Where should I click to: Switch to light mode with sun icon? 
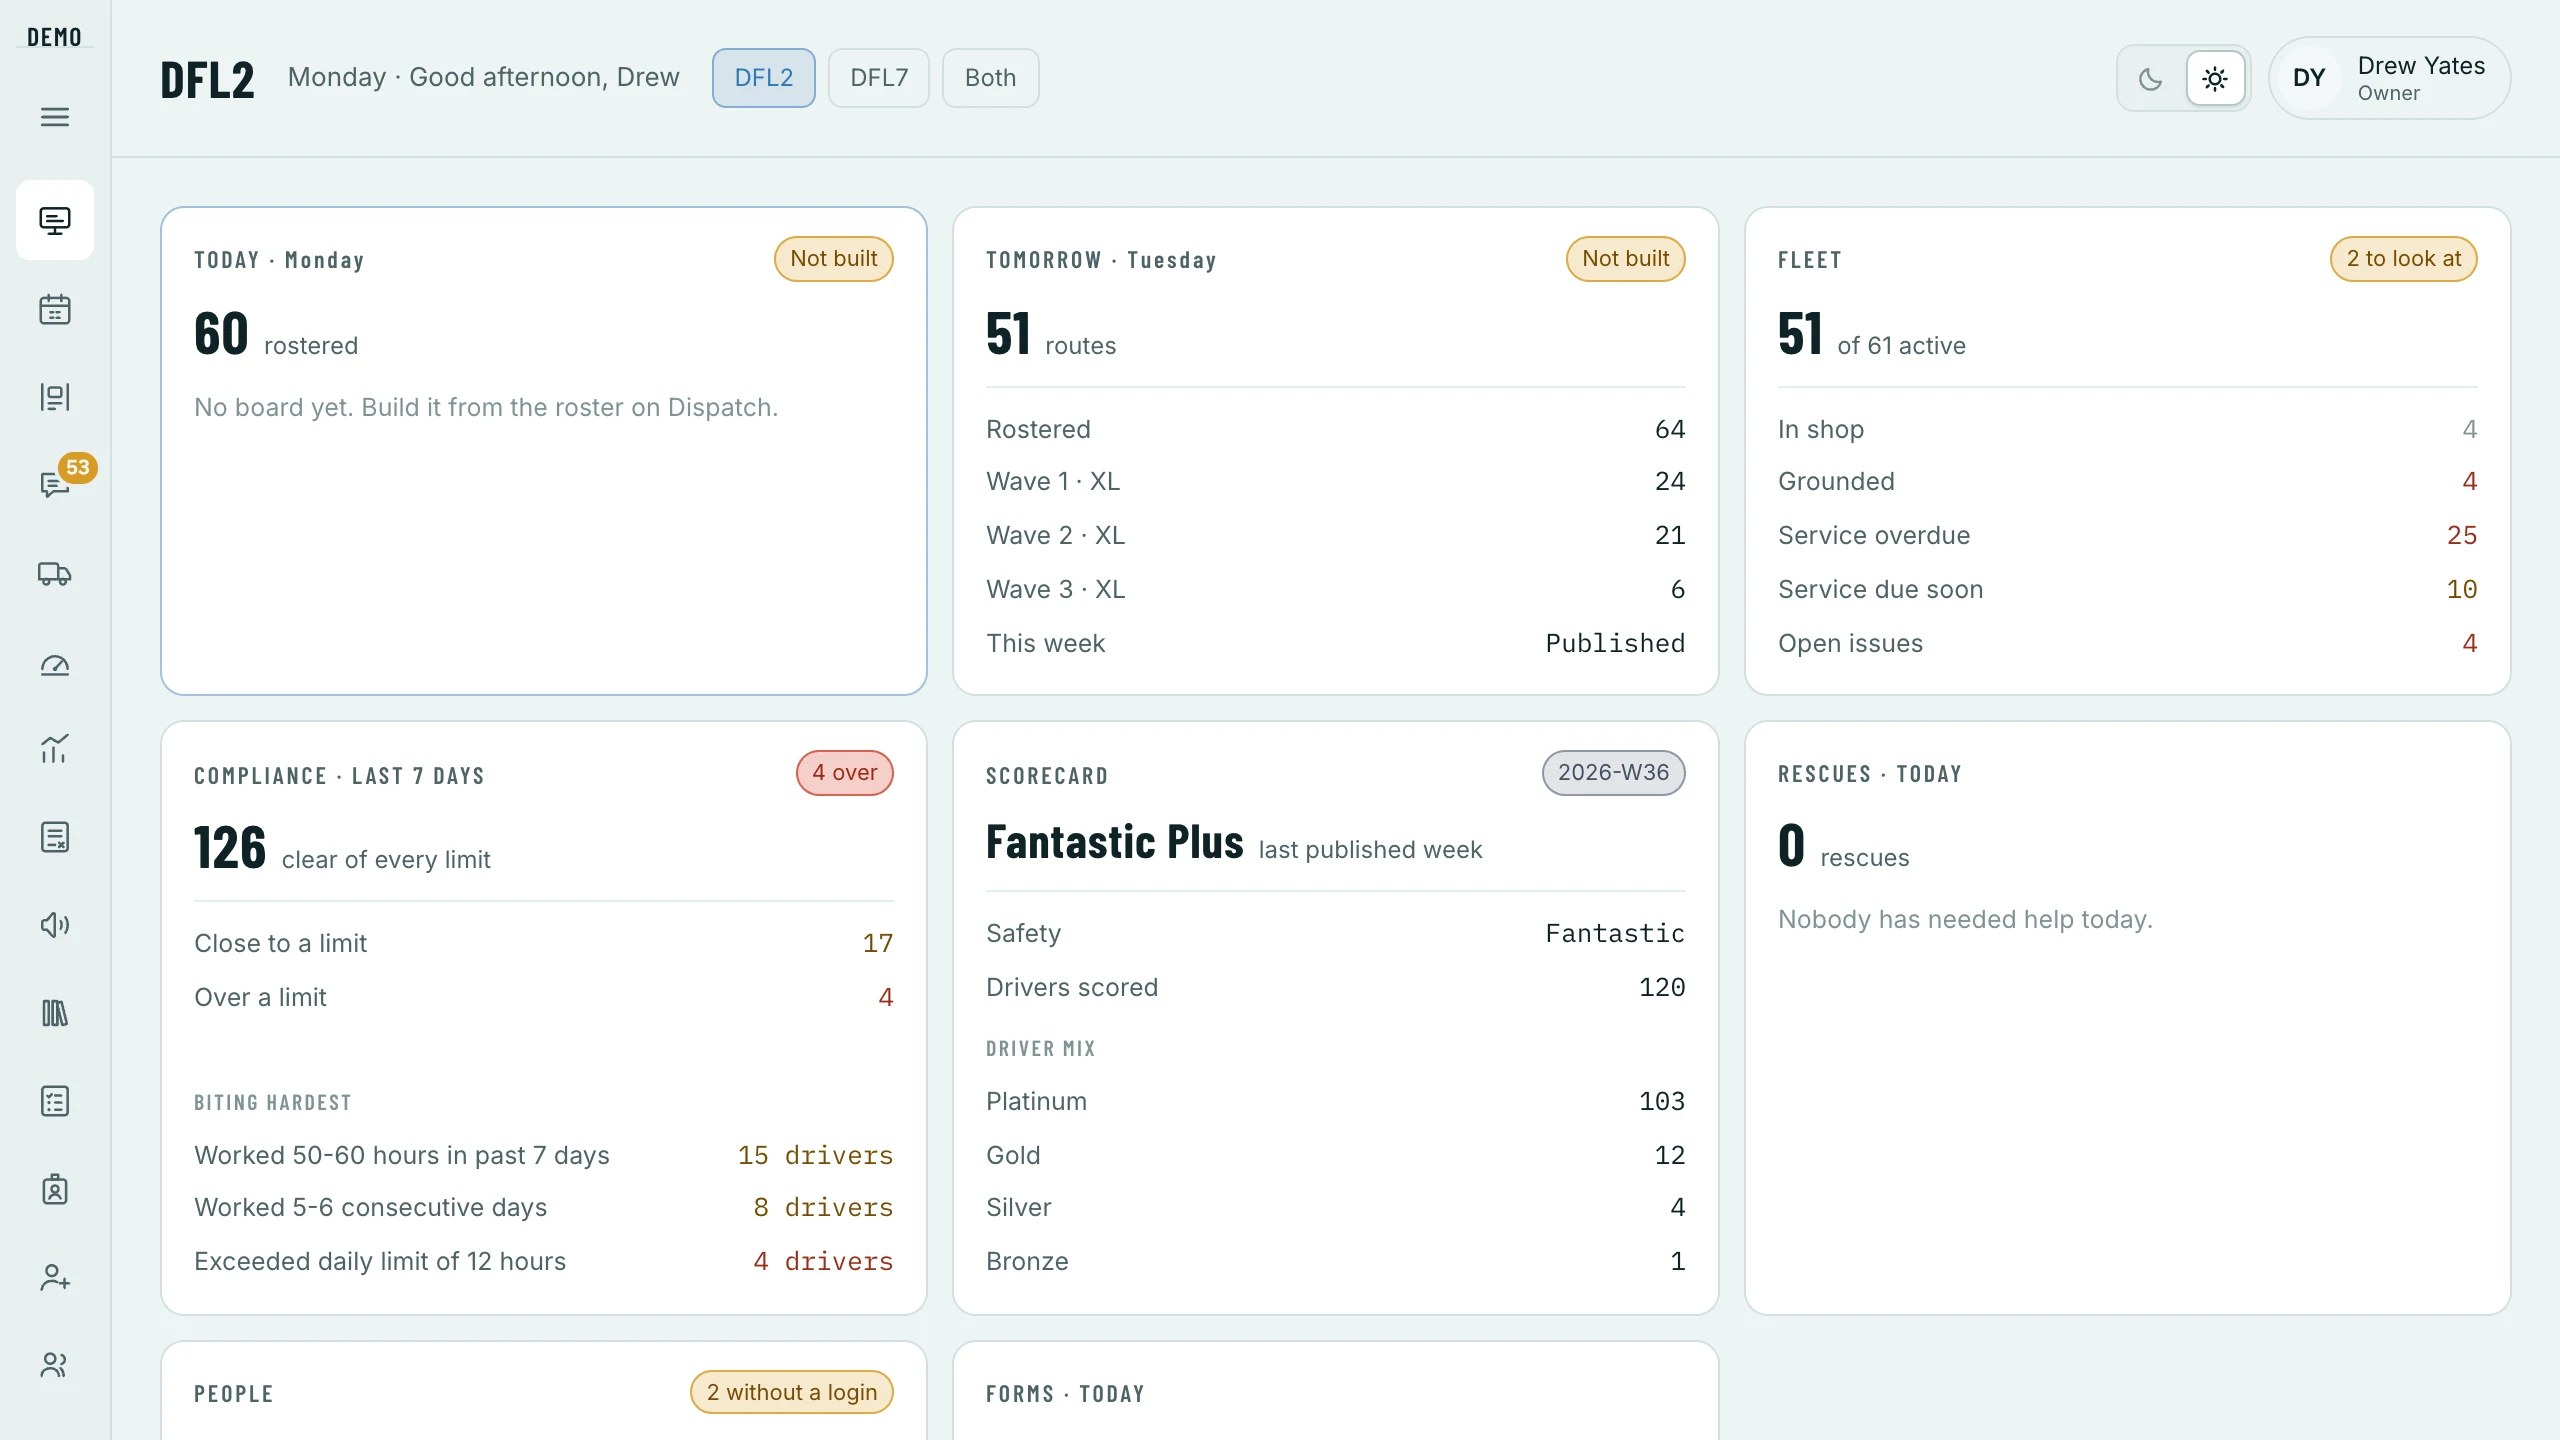(2215, 78)
